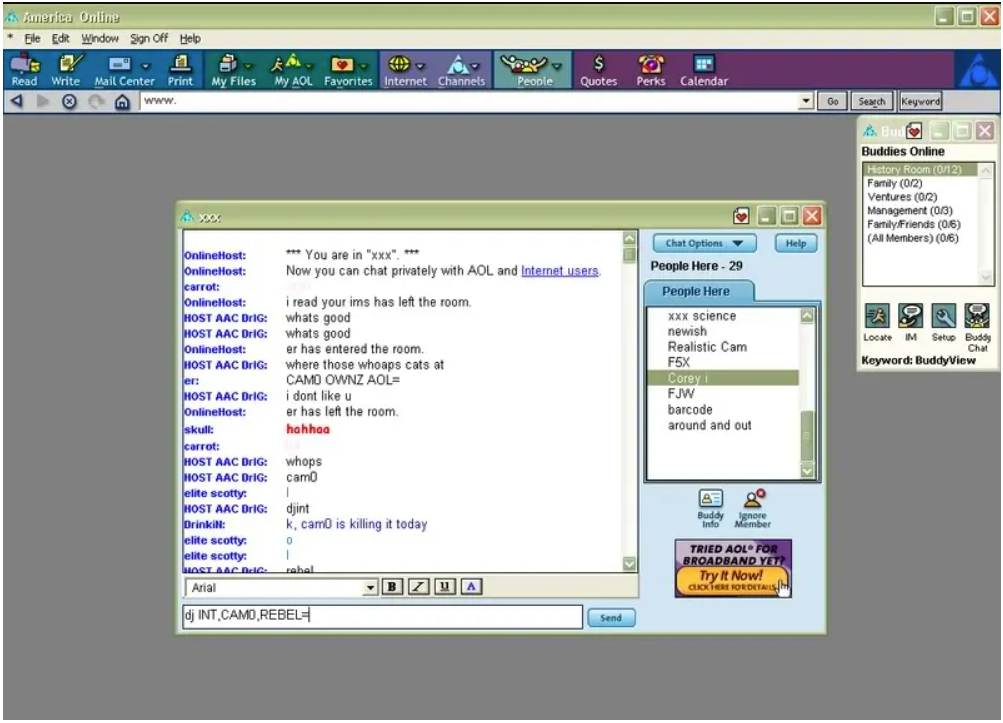This screenshot has width=1003, height=723.
Task: Stop loading with the Stop icon
Action: 69,101
